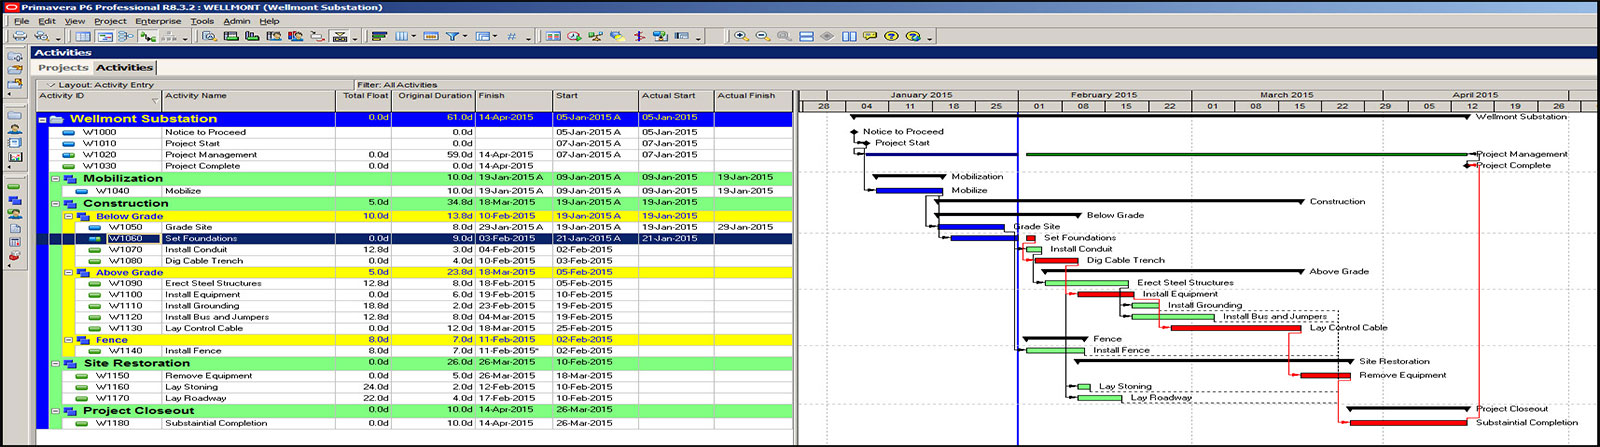Click the February 2015 timescale header
This screenshot has height=447, width=1600.
pyautogui.click(x=1104, y=95)
